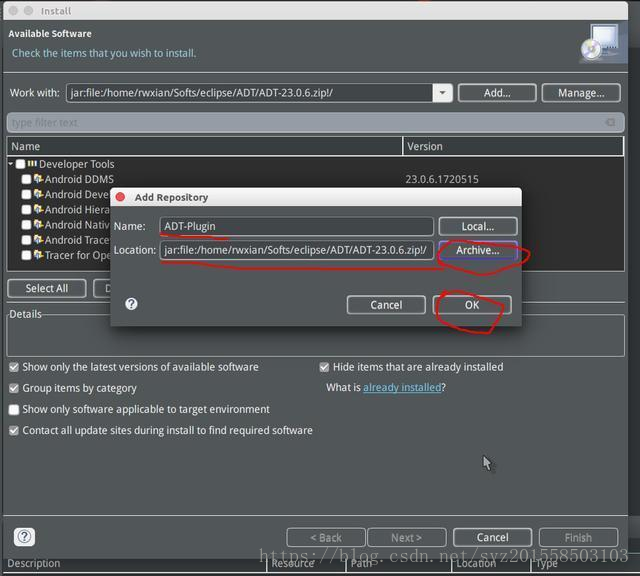640x576 pixels.
Task: Open Manage... software sites
Action: coord(581,93)
